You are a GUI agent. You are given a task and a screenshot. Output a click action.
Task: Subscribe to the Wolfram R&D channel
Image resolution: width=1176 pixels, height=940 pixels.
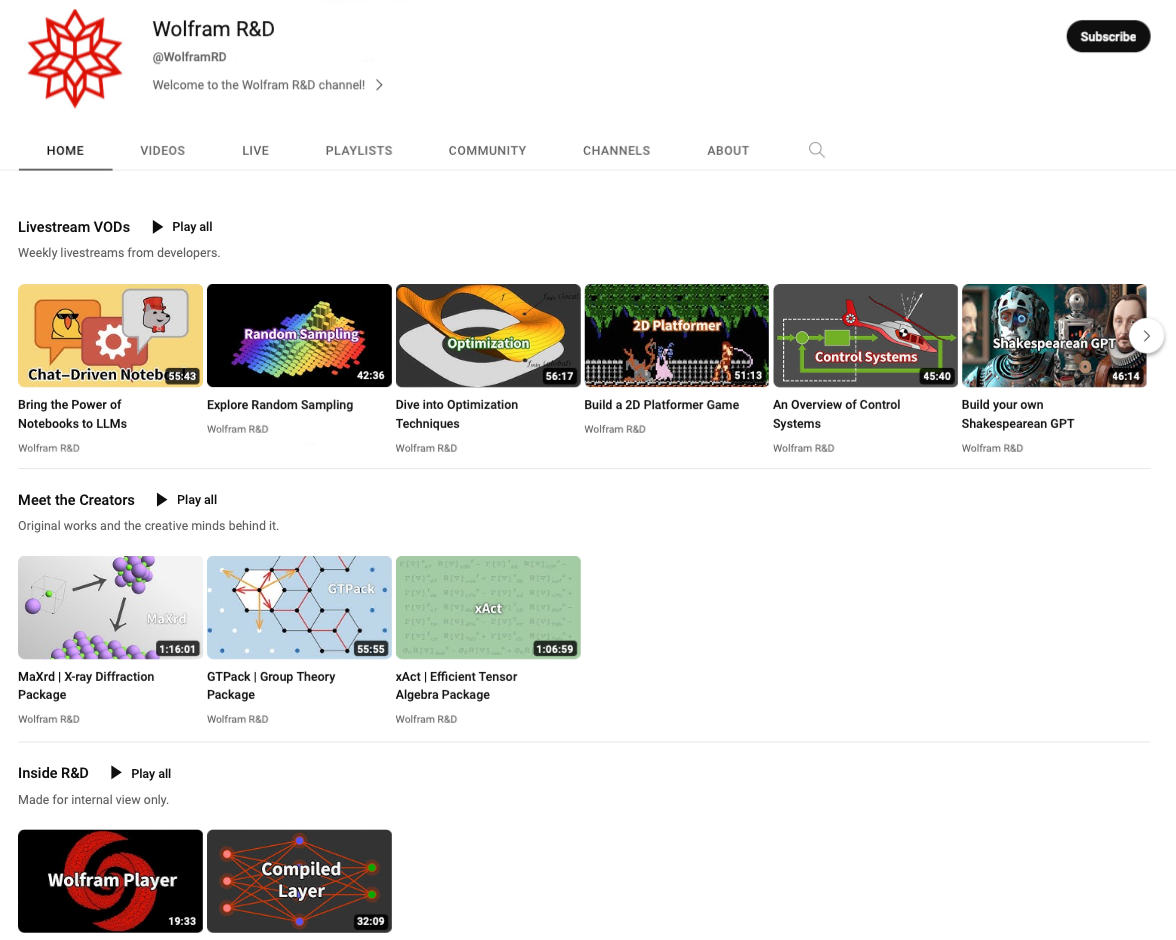click(x=1108, y=37)
